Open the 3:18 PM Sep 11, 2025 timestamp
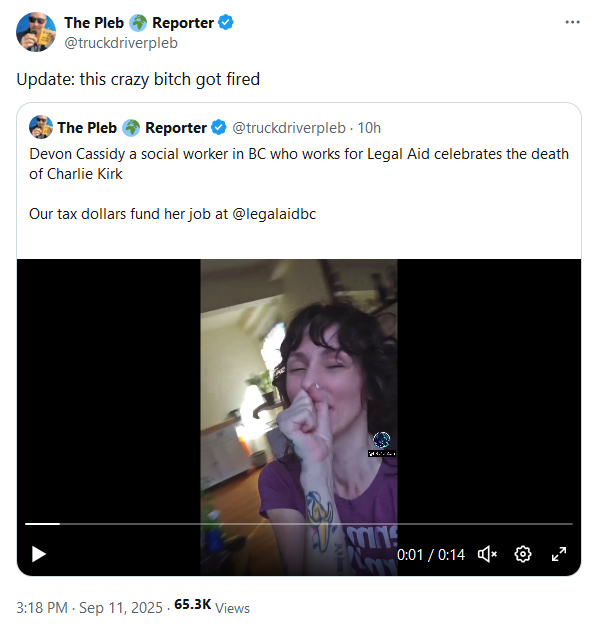The width and height of the screenshot is (598, 634). point(89,608)
